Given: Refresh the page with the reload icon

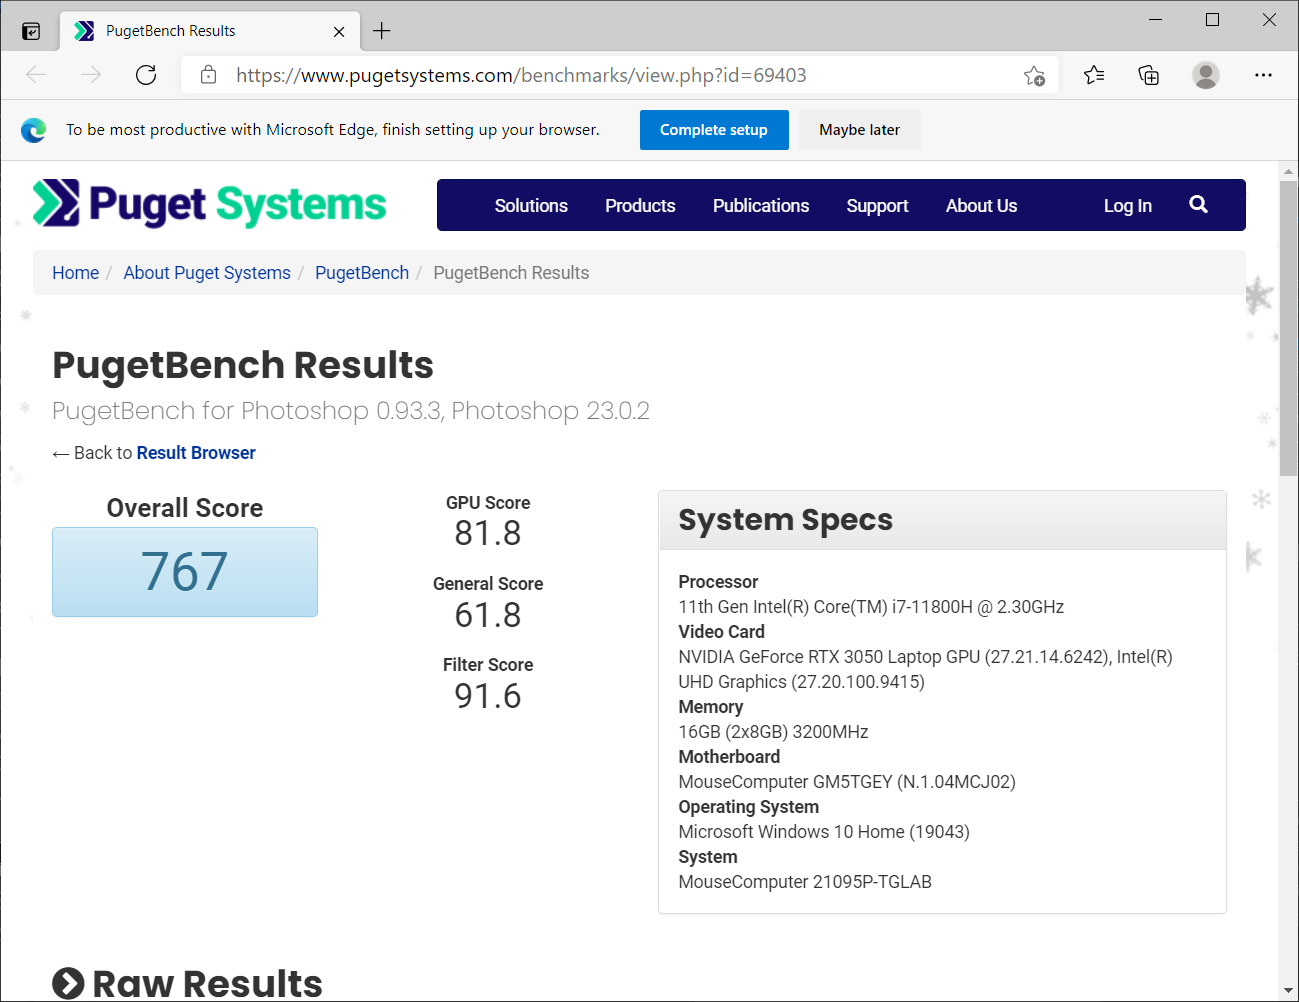Looking at the screenshot, I should point(146,75).
